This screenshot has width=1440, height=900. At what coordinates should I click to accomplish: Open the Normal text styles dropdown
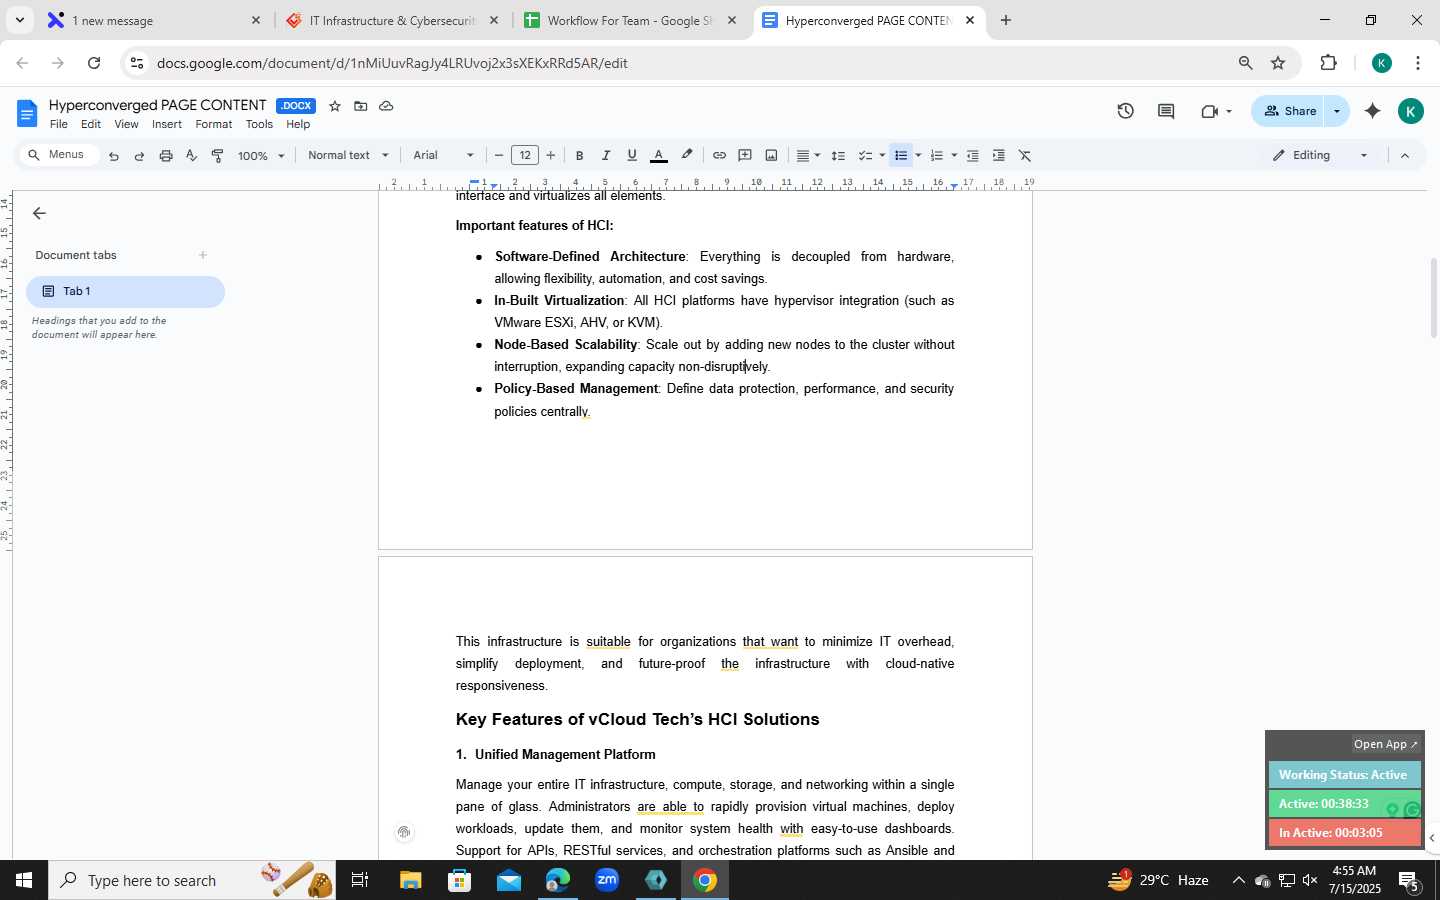pyautogui.click(x=348, y=156)
